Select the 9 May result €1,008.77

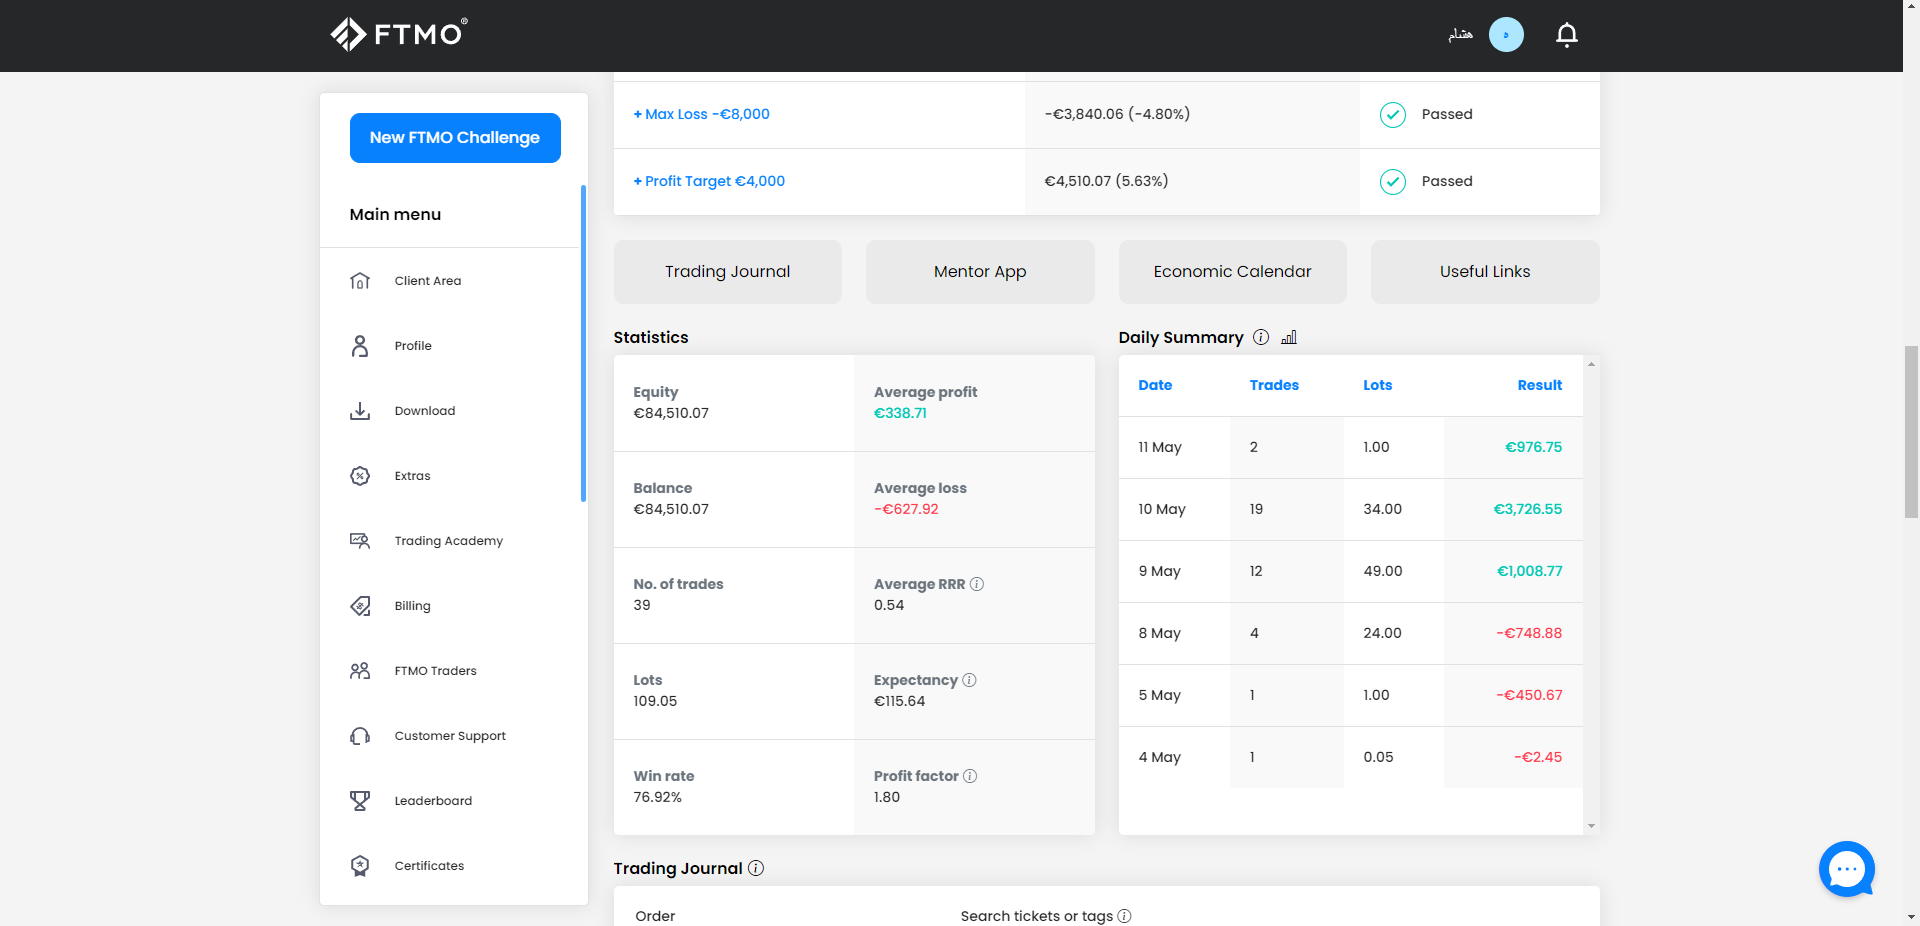pyautogui.click(x=1529, y=571)
